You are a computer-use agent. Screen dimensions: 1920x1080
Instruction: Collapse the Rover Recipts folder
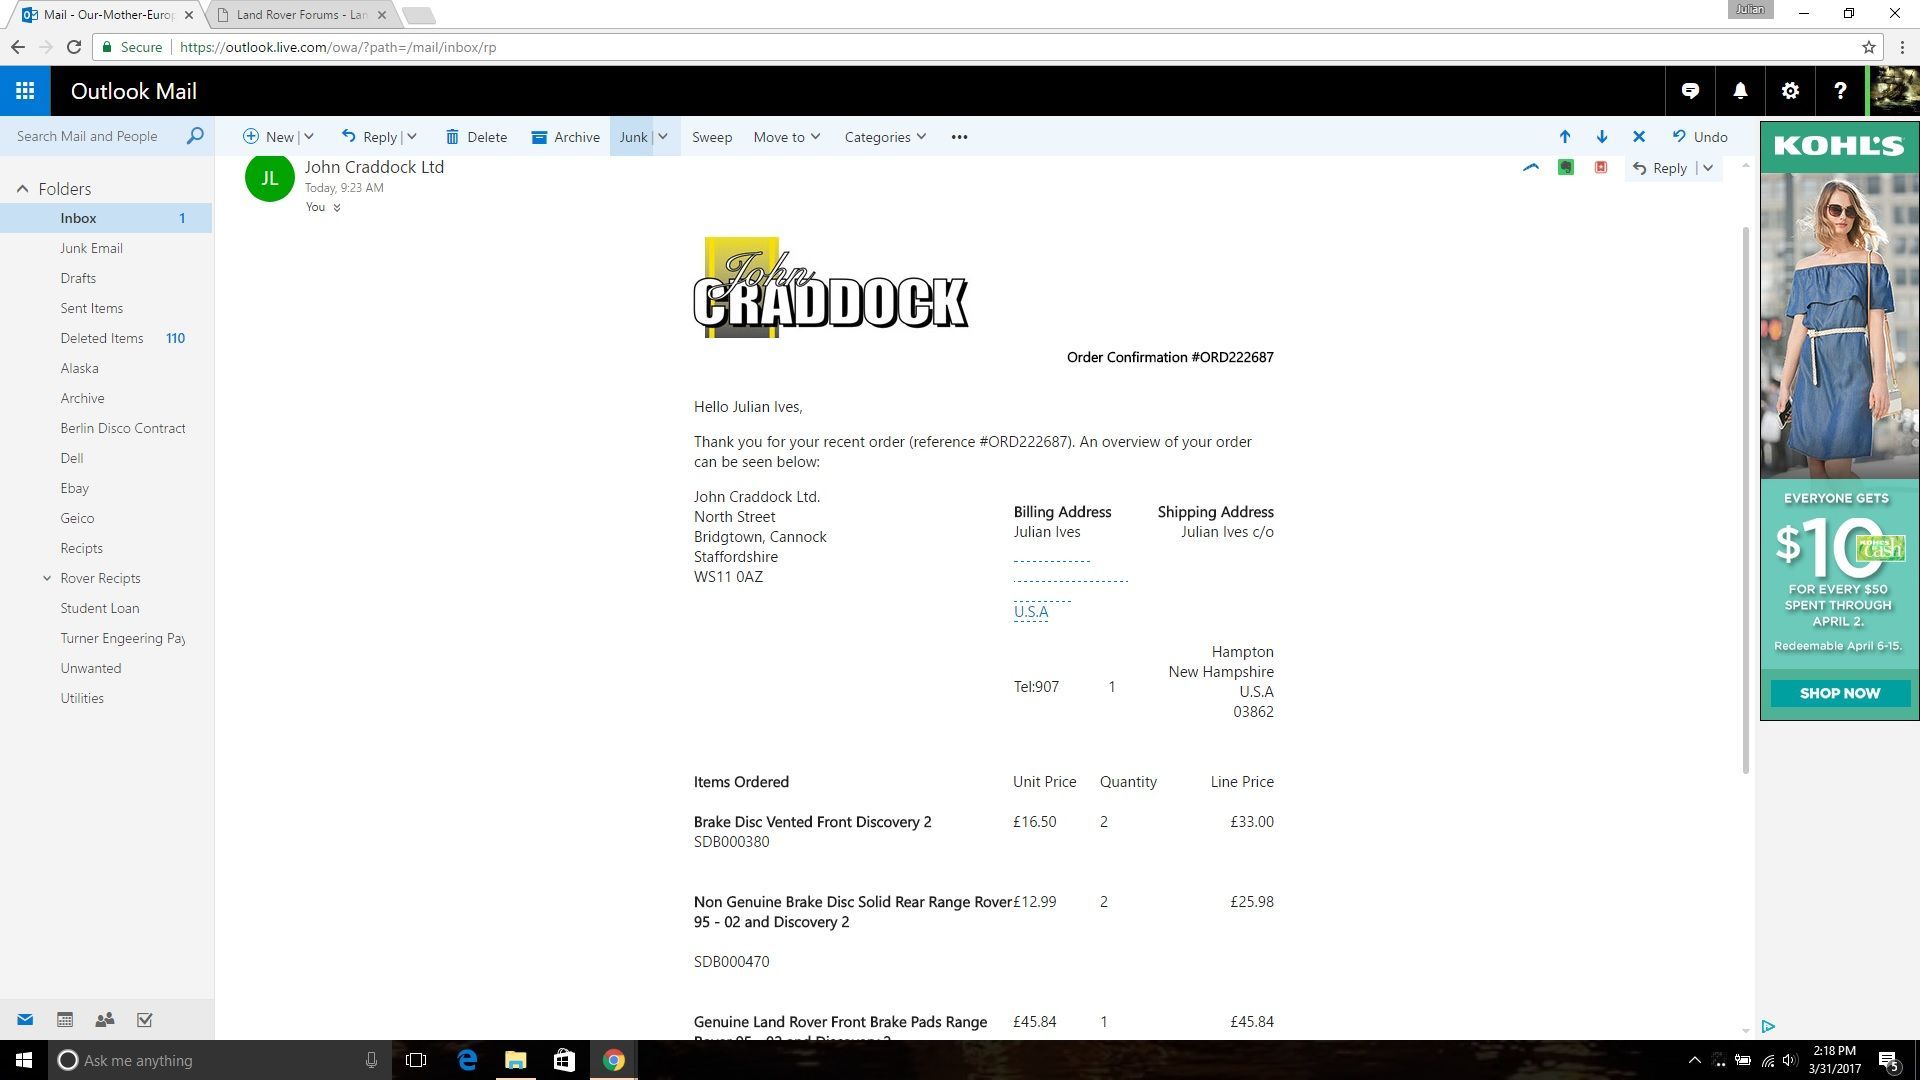[47, 578]
